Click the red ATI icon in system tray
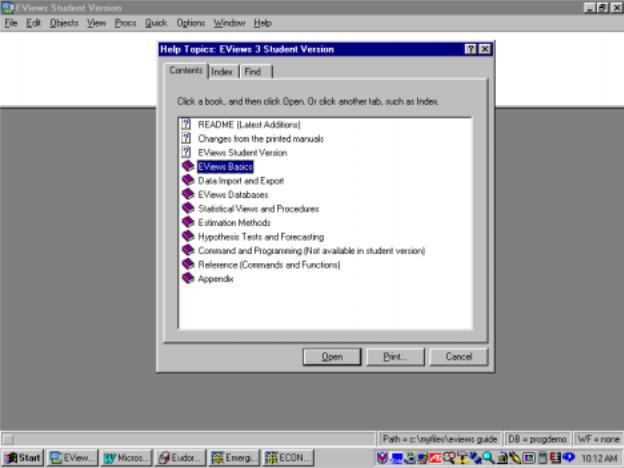 (435, 458)
